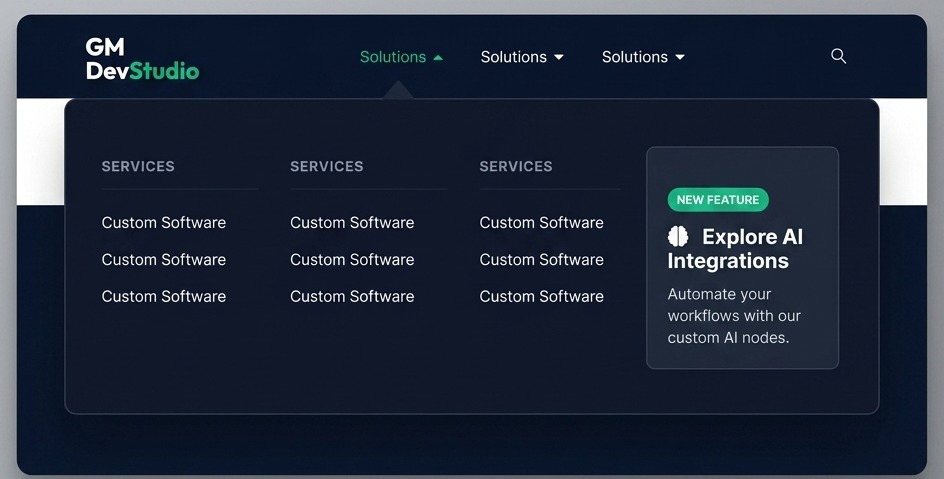
Task: Click the first column's SERVICES heading
Action: [x=138, y=166]
